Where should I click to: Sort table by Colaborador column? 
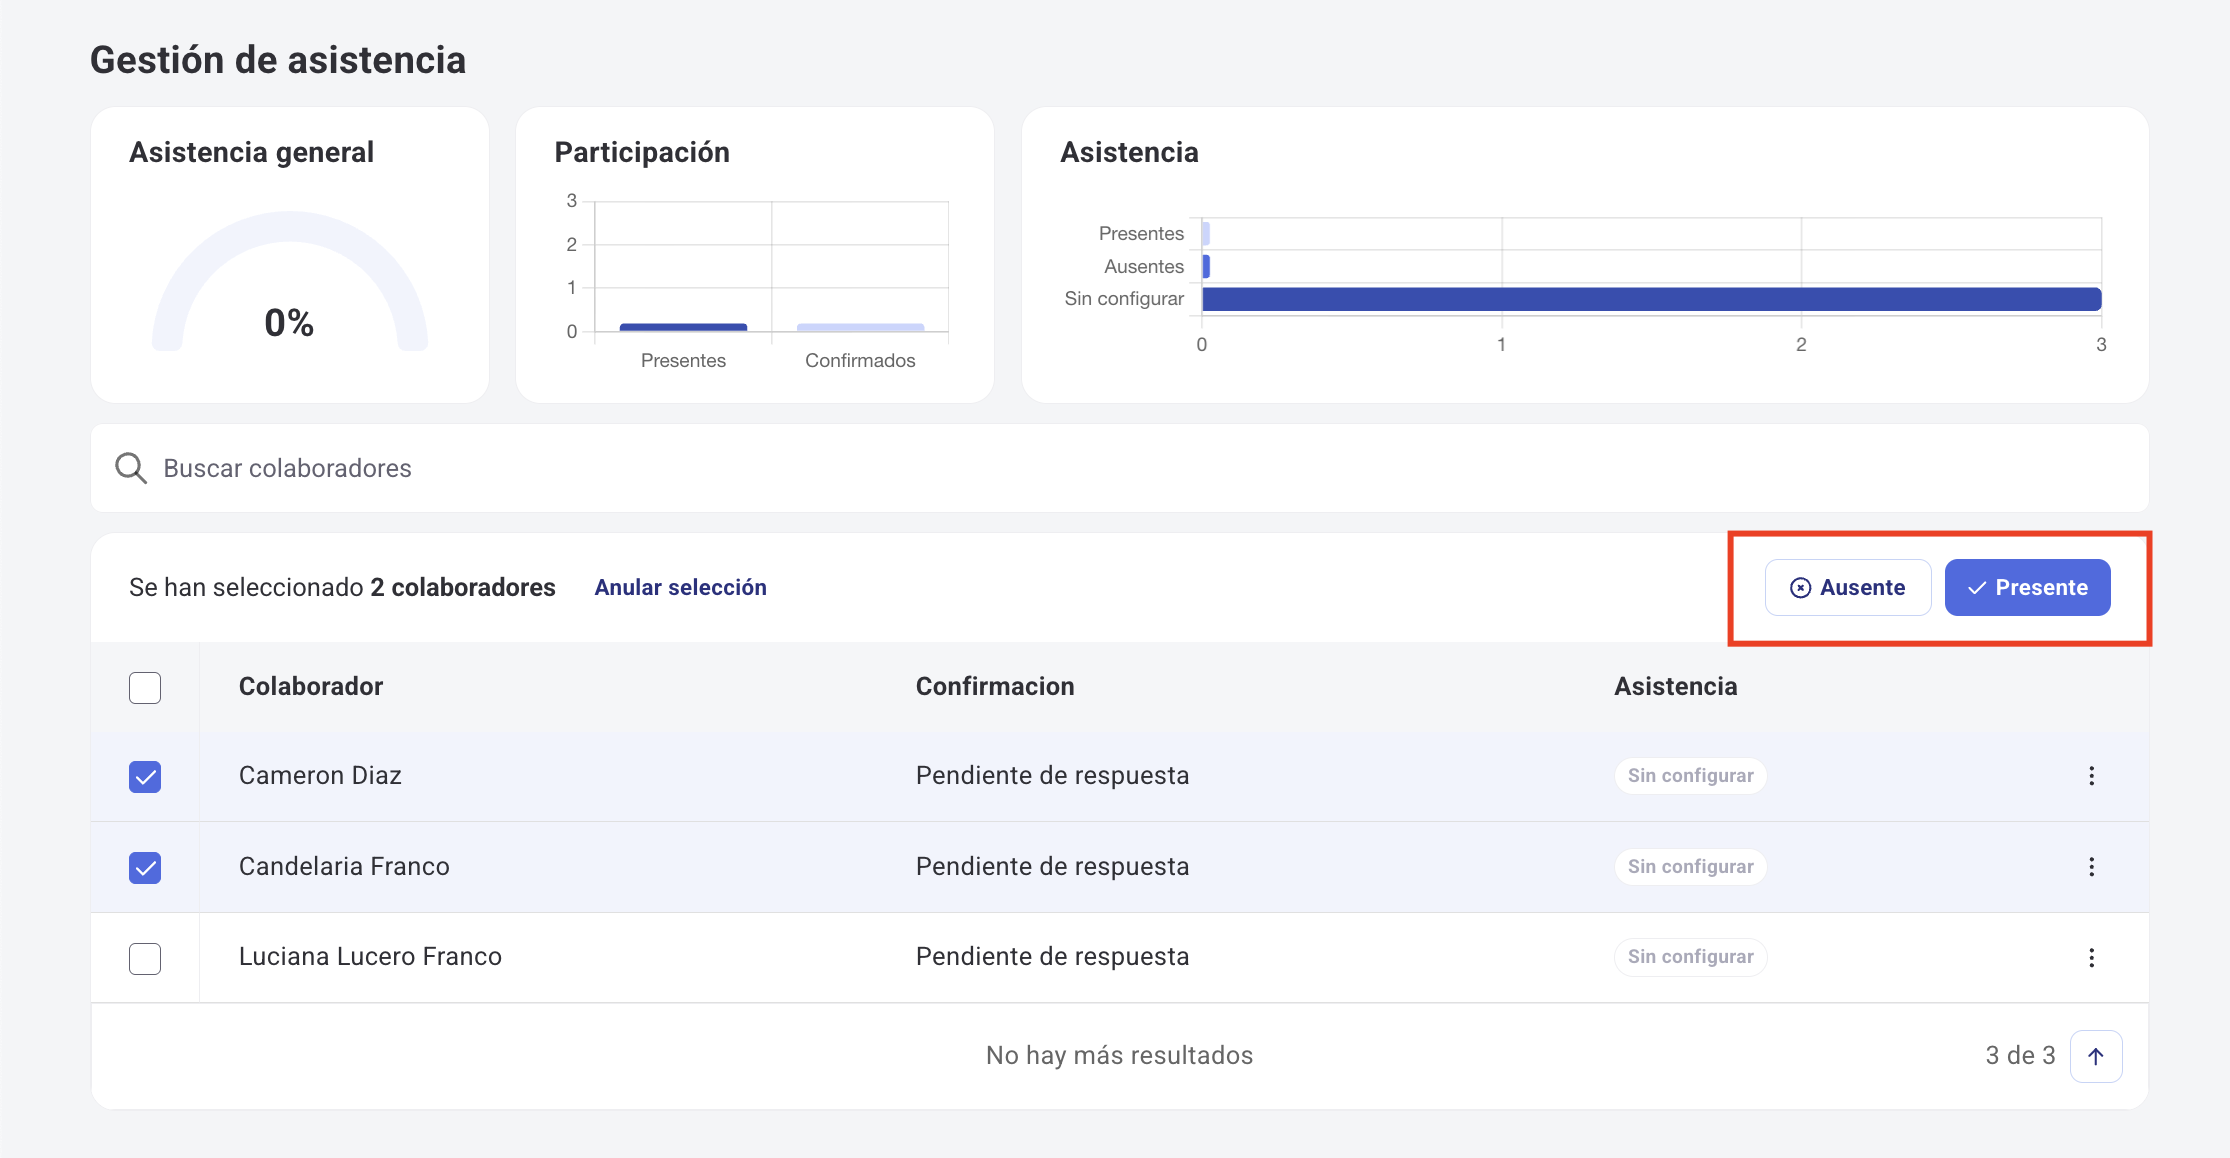coord(310,686)
